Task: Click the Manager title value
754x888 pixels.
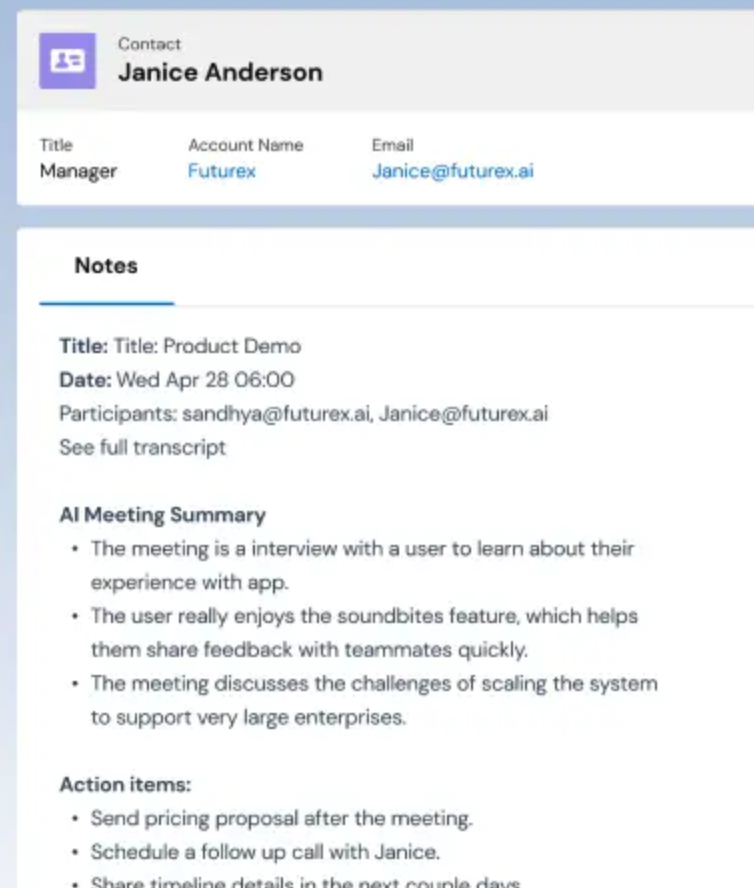Action: pyautogui.click(x=78, y=171)
